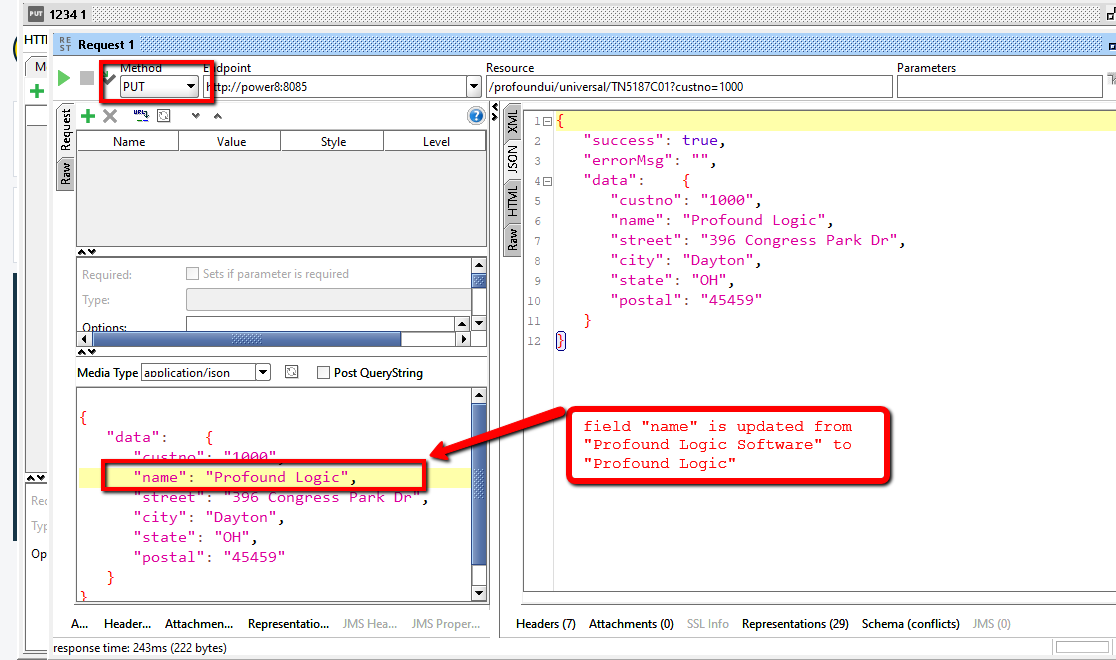Collapse the JSON fold on response line 1
This screenshot has width=1116, height=660.
point(547,121)
